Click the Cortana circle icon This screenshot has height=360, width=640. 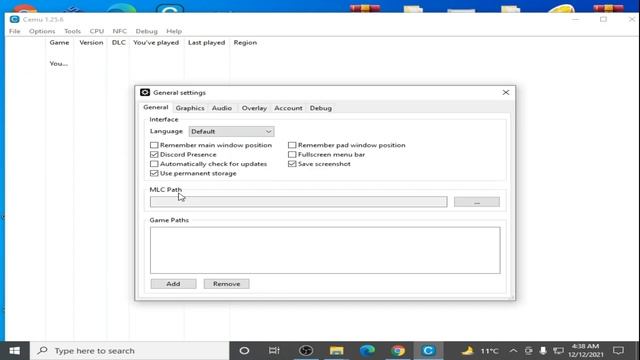point(244,351)
